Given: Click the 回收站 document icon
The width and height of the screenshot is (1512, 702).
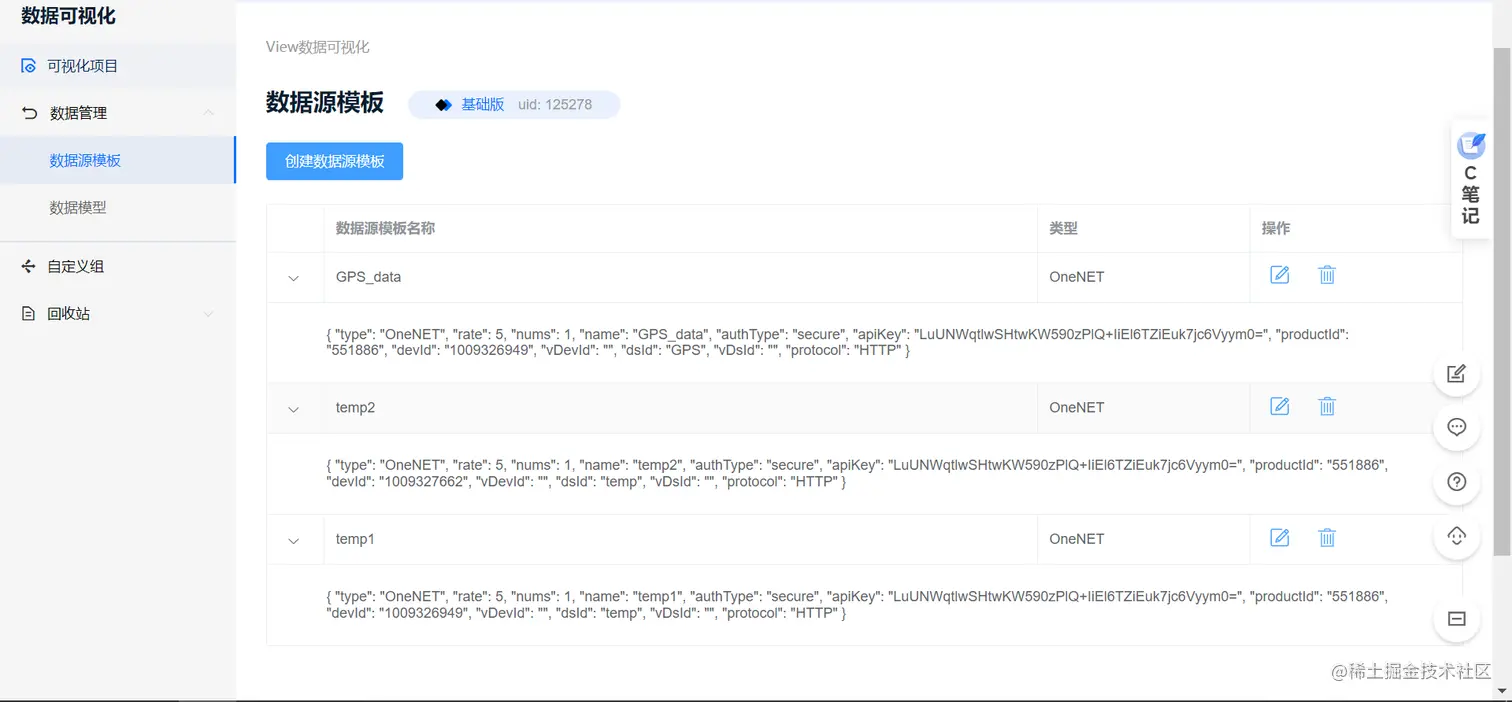Looking at the screenshot, I should 29,313.
